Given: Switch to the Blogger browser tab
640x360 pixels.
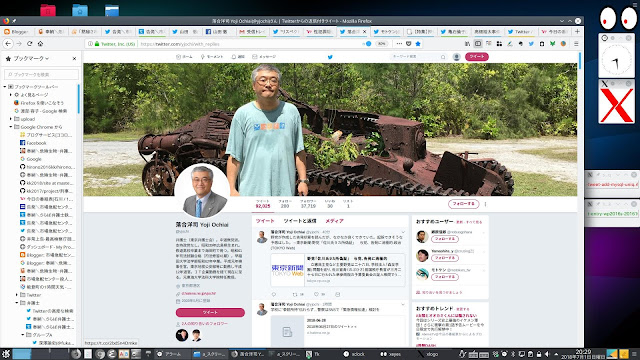Looking at the screenshot, I should click(16, 31).
